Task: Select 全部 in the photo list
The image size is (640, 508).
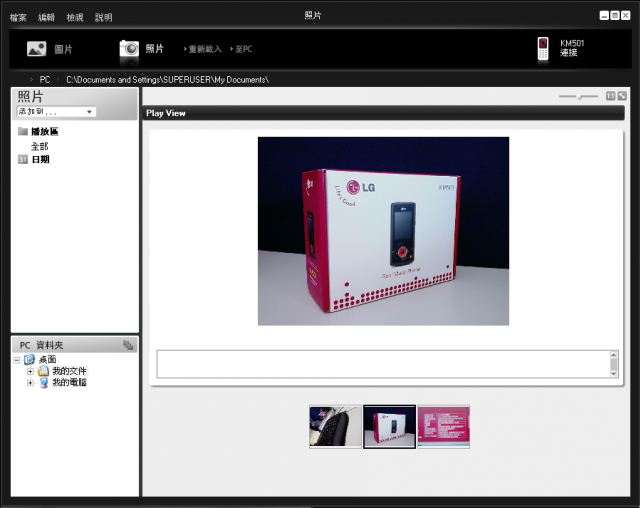Action: click(40, 146)
